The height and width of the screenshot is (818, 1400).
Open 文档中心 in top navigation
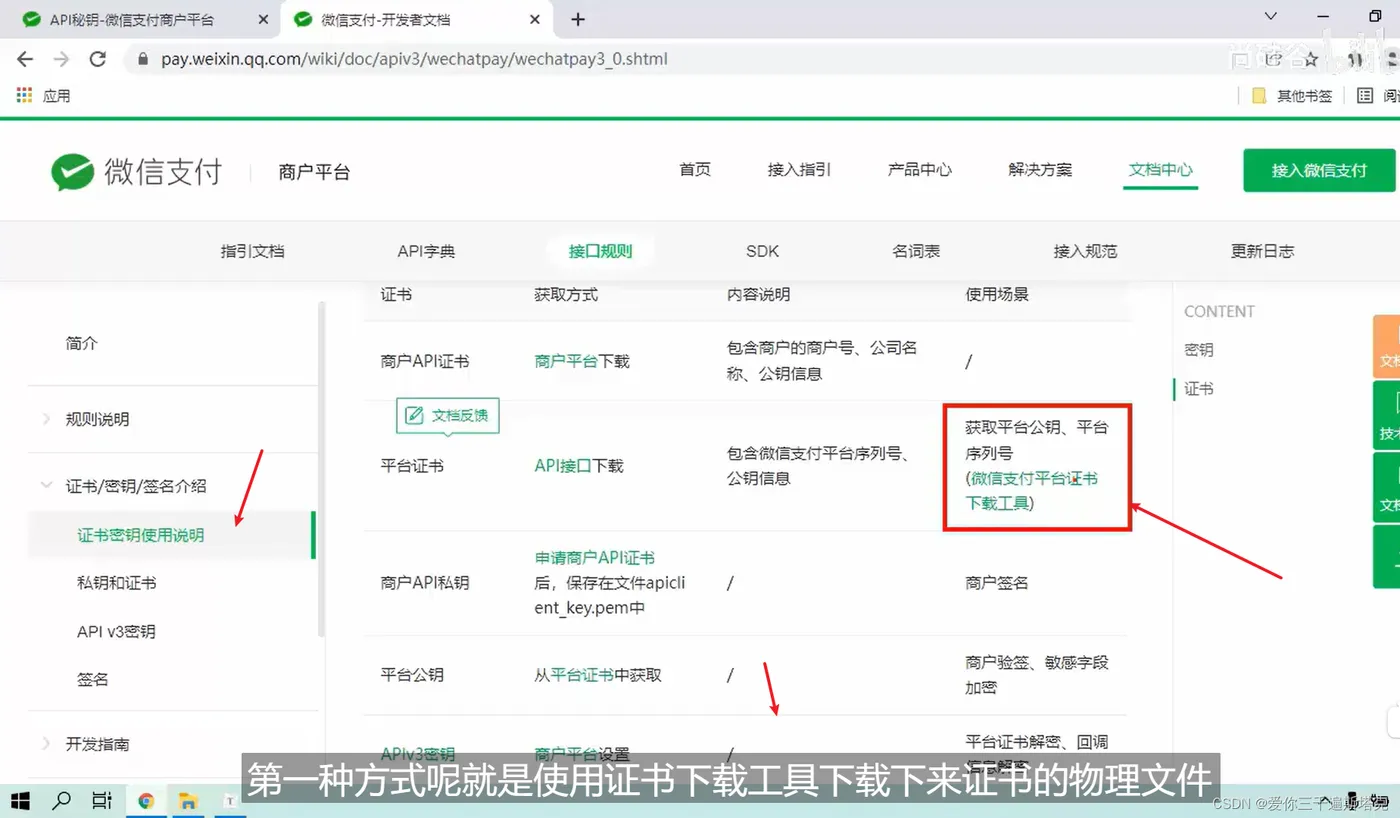click(x=1161, y=170)
